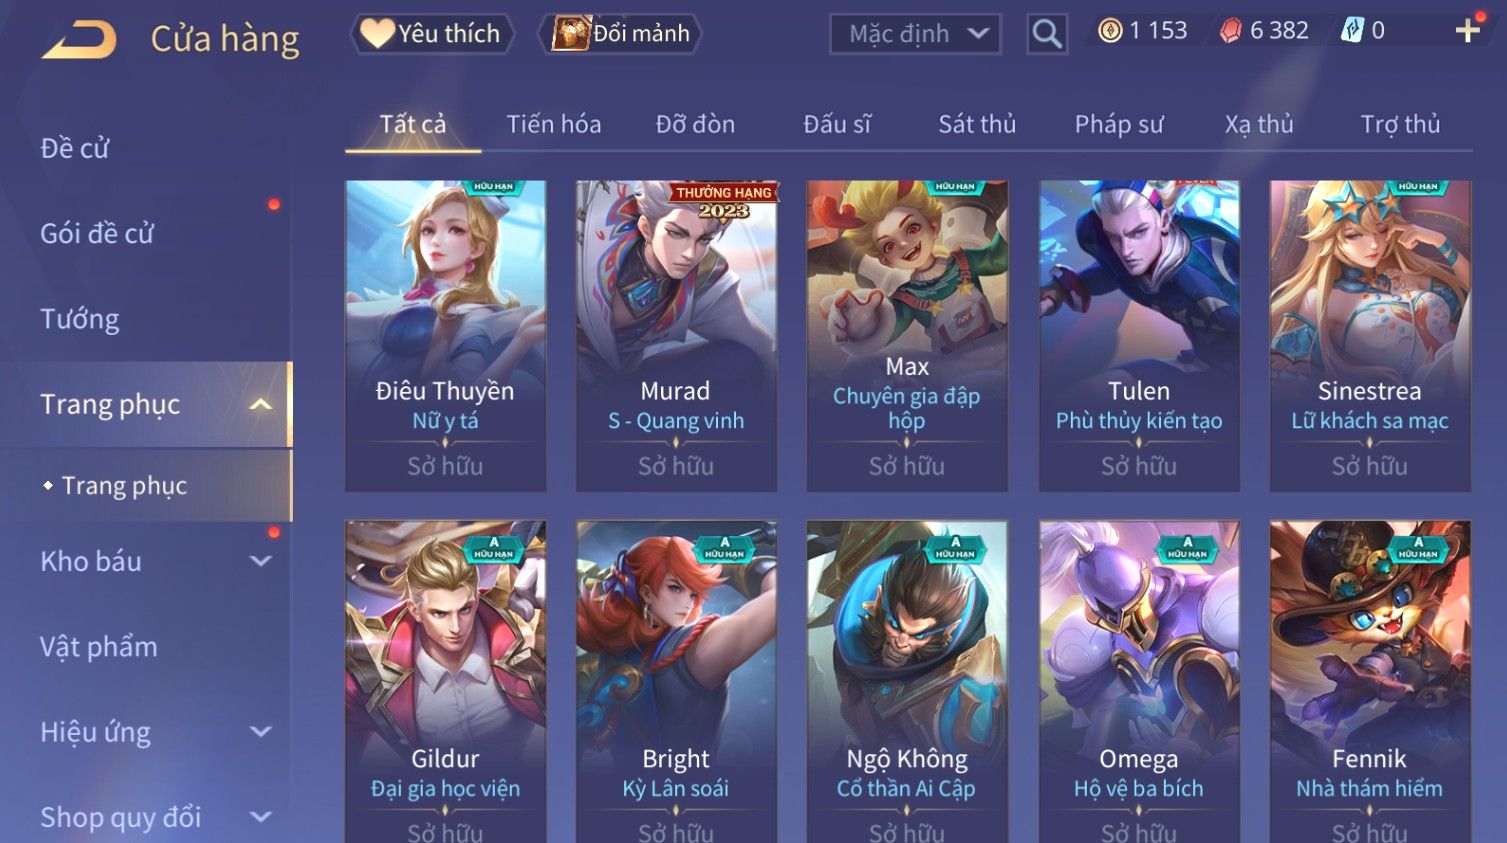Viewport: 1507px width, 843px height.
Task: Select the Fennik Nhà thám hiểm skin card
Action: pos(1370,681)
